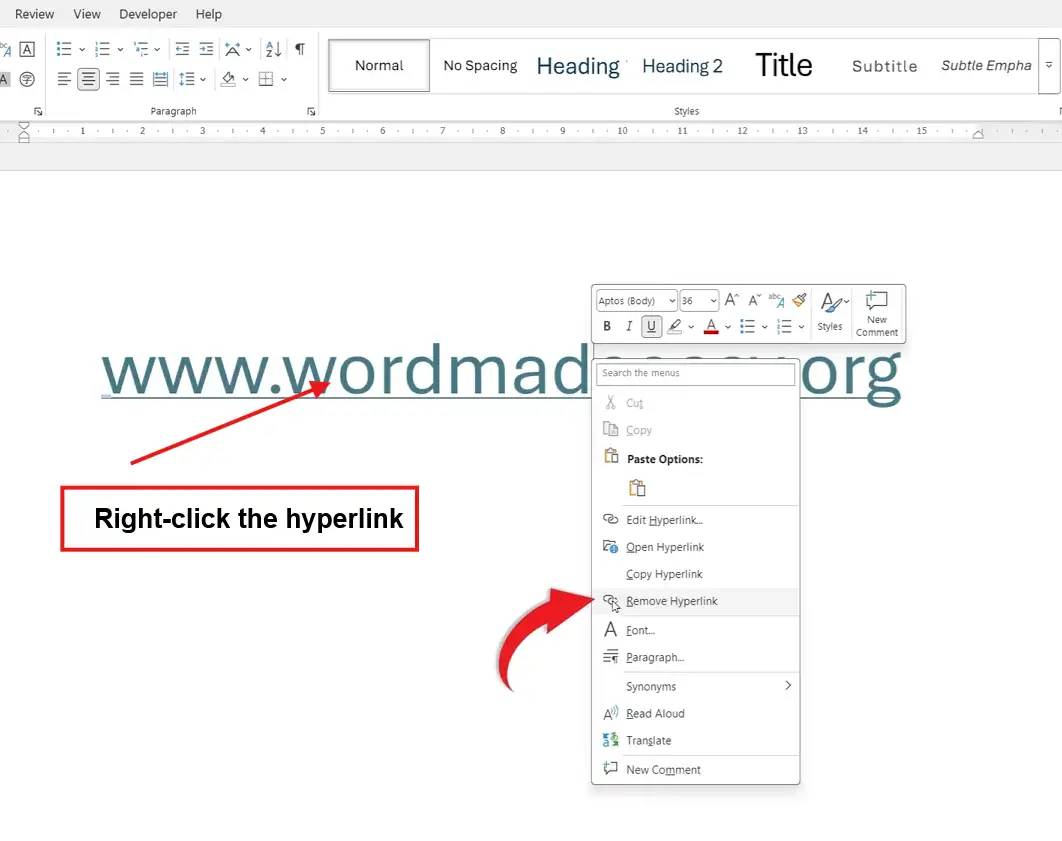Select Remove Hyperlink

pos(696,601)
